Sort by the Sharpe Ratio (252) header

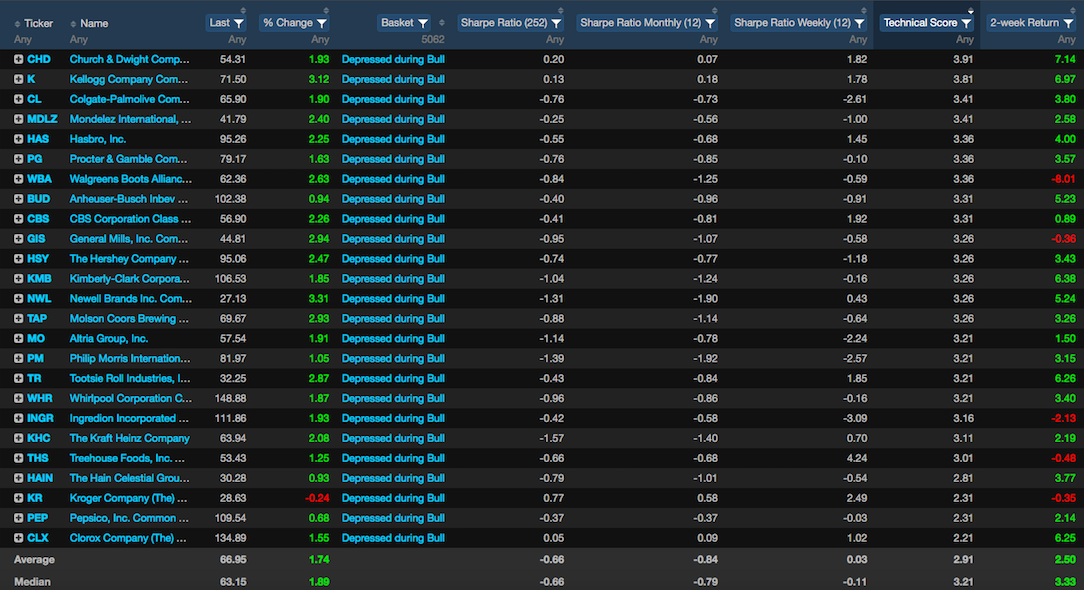[504, 23]
